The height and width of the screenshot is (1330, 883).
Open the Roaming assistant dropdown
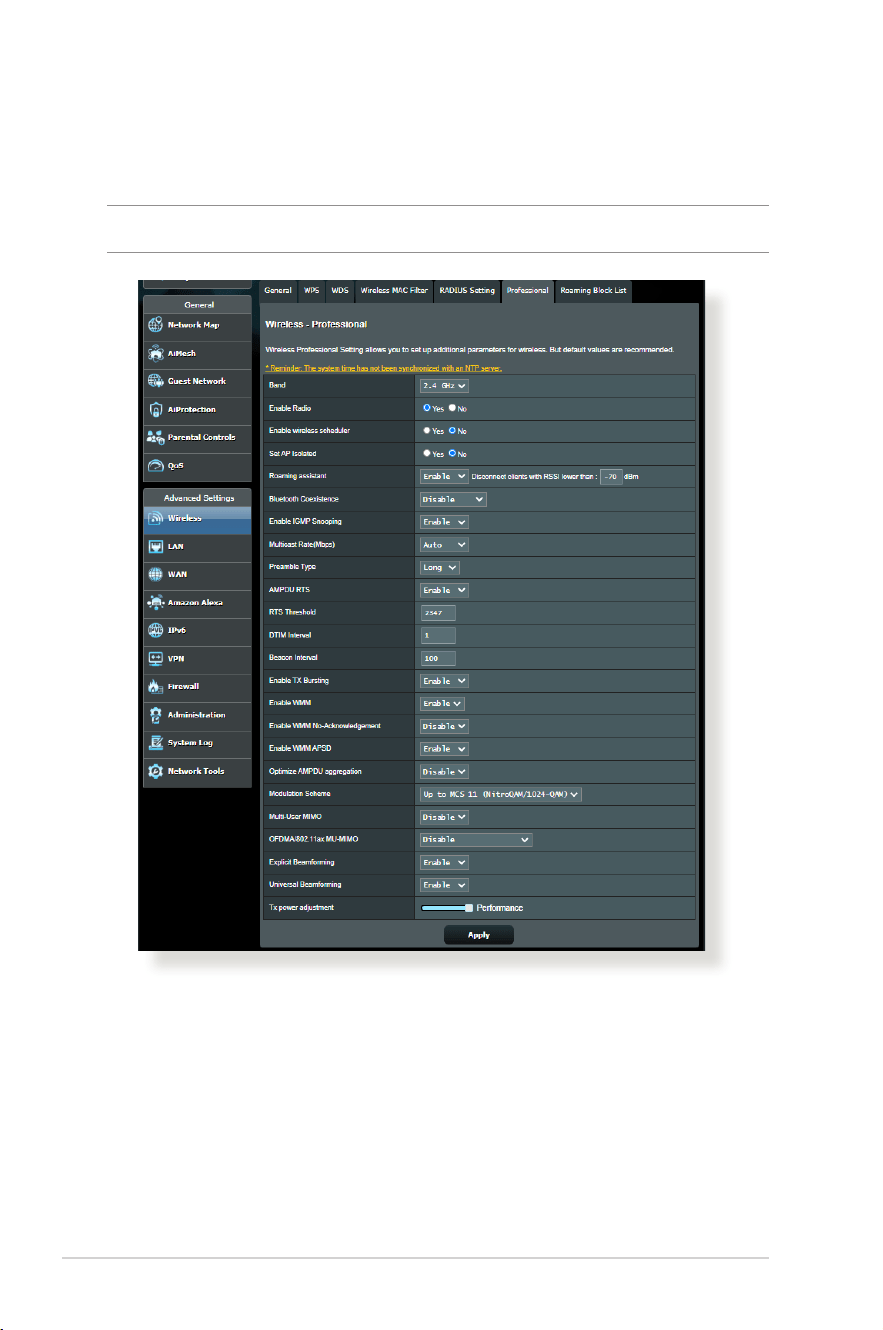pos(444,476)
